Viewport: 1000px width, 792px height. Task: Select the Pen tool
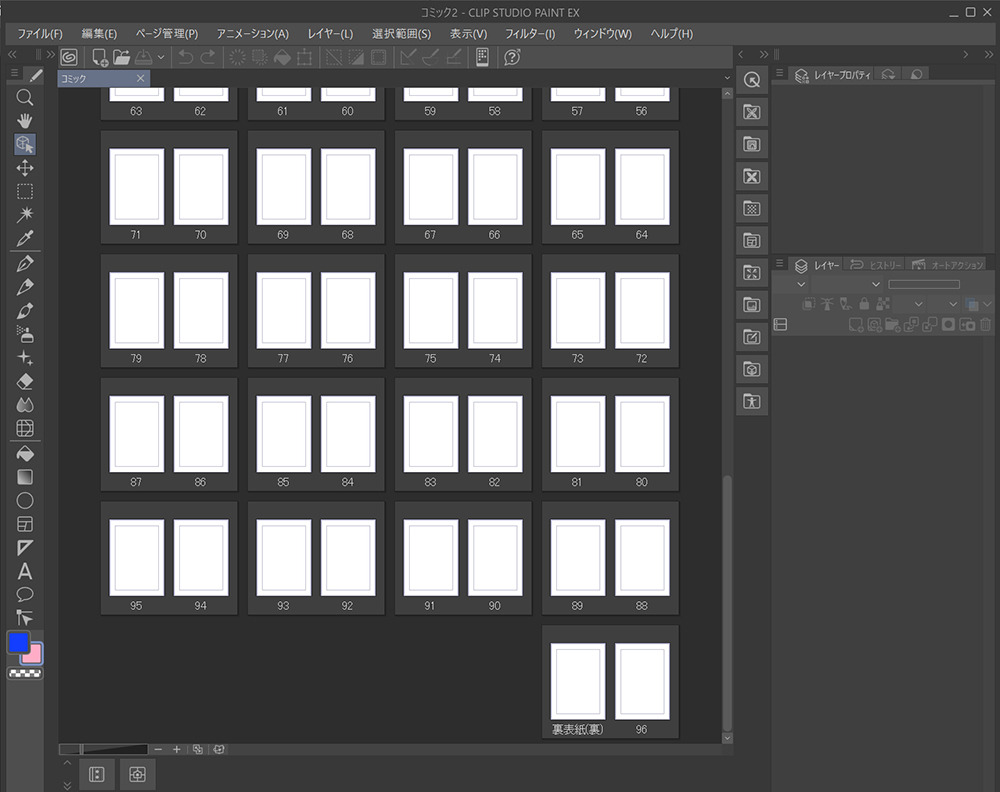(24, 264)
